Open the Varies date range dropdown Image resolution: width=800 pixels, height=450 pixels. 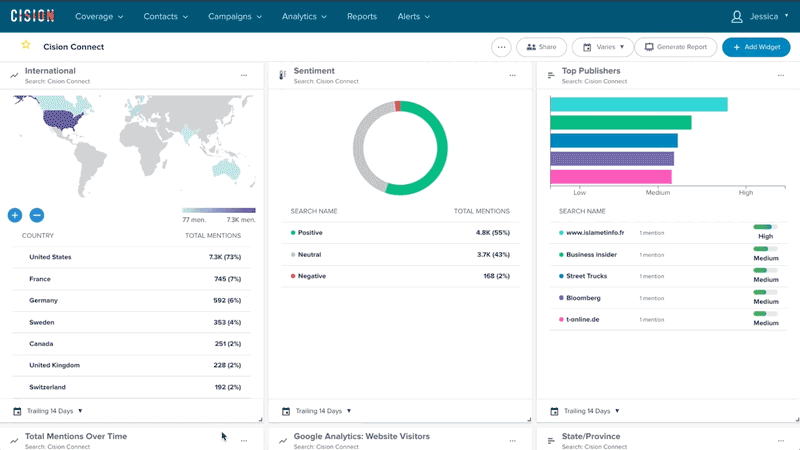click(x=603, y=47)
